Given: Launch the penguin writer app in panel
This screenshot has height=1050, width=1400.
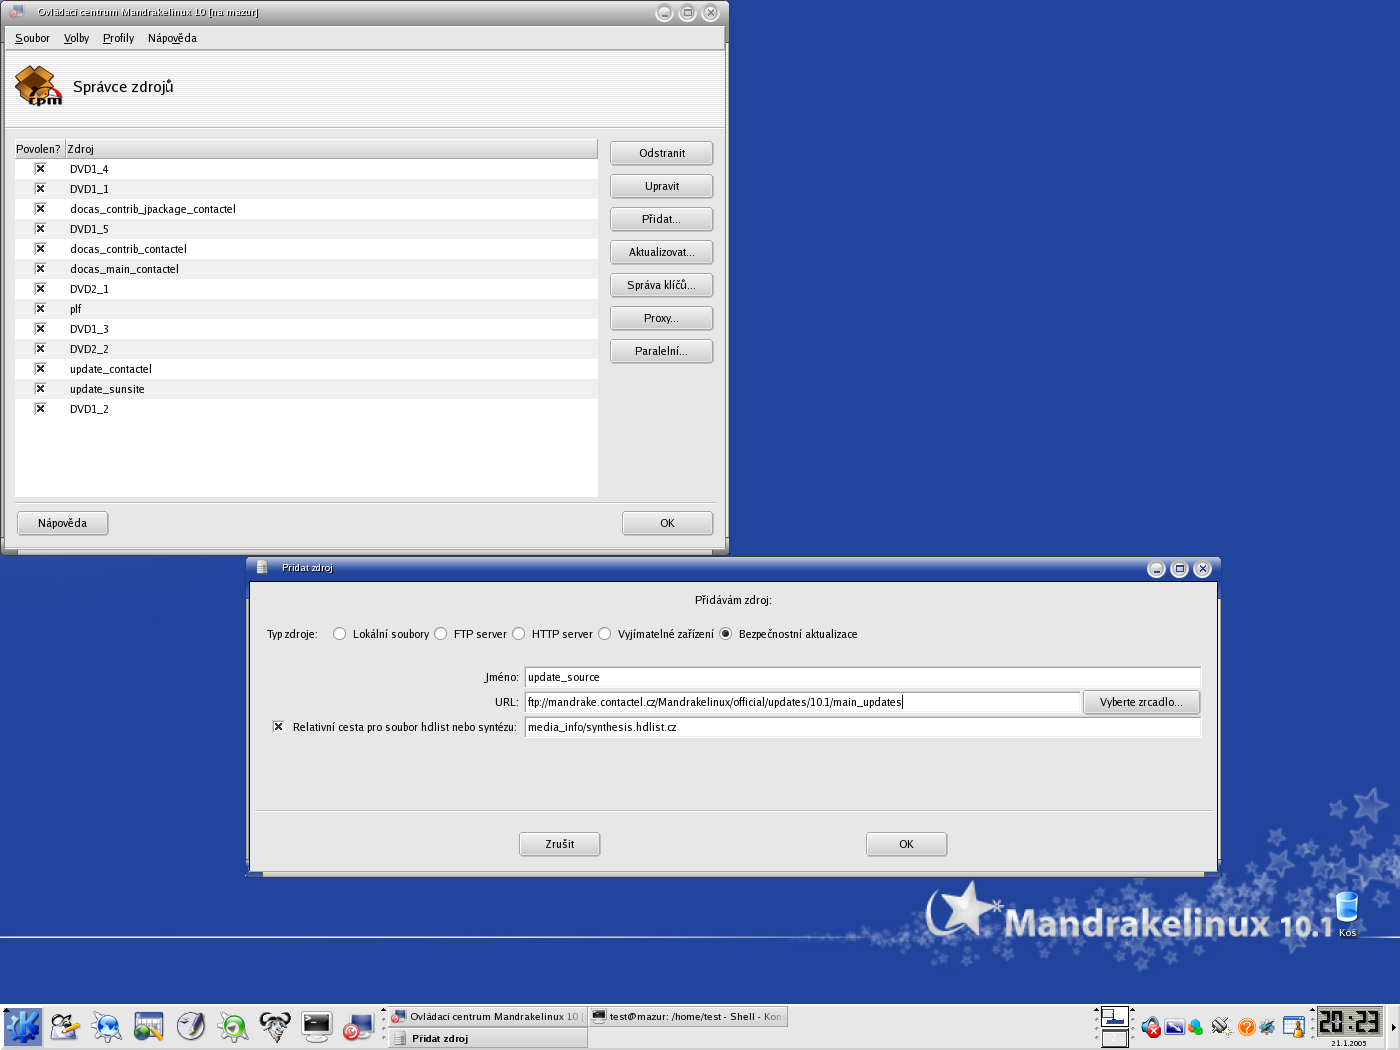Looking at the screenshot, I should click(65, 1027).
